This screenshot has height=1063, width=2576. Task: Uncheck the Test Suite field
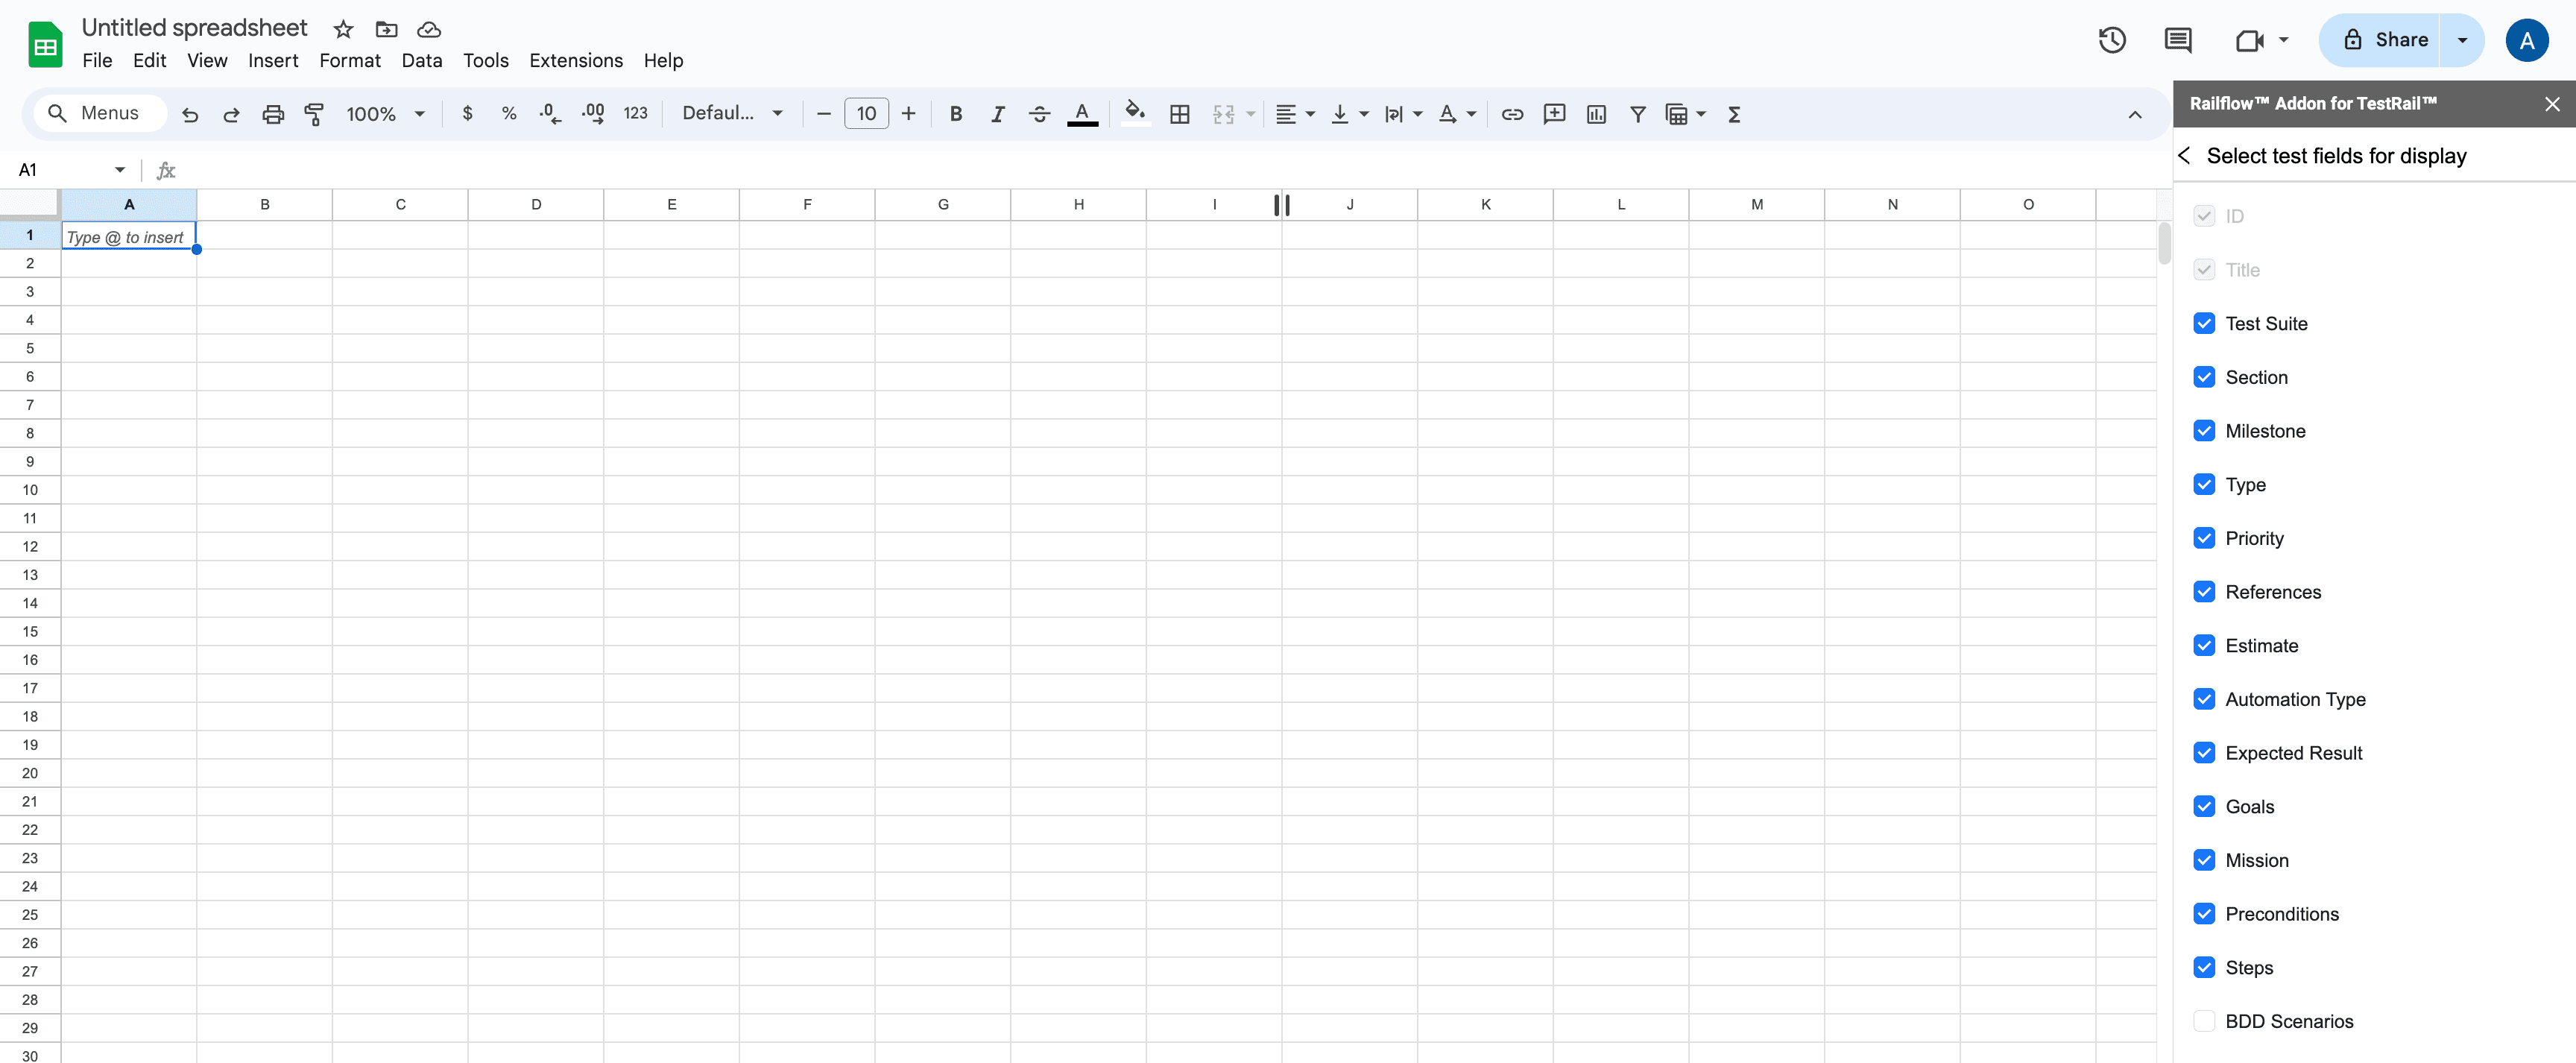(2204, 323)
